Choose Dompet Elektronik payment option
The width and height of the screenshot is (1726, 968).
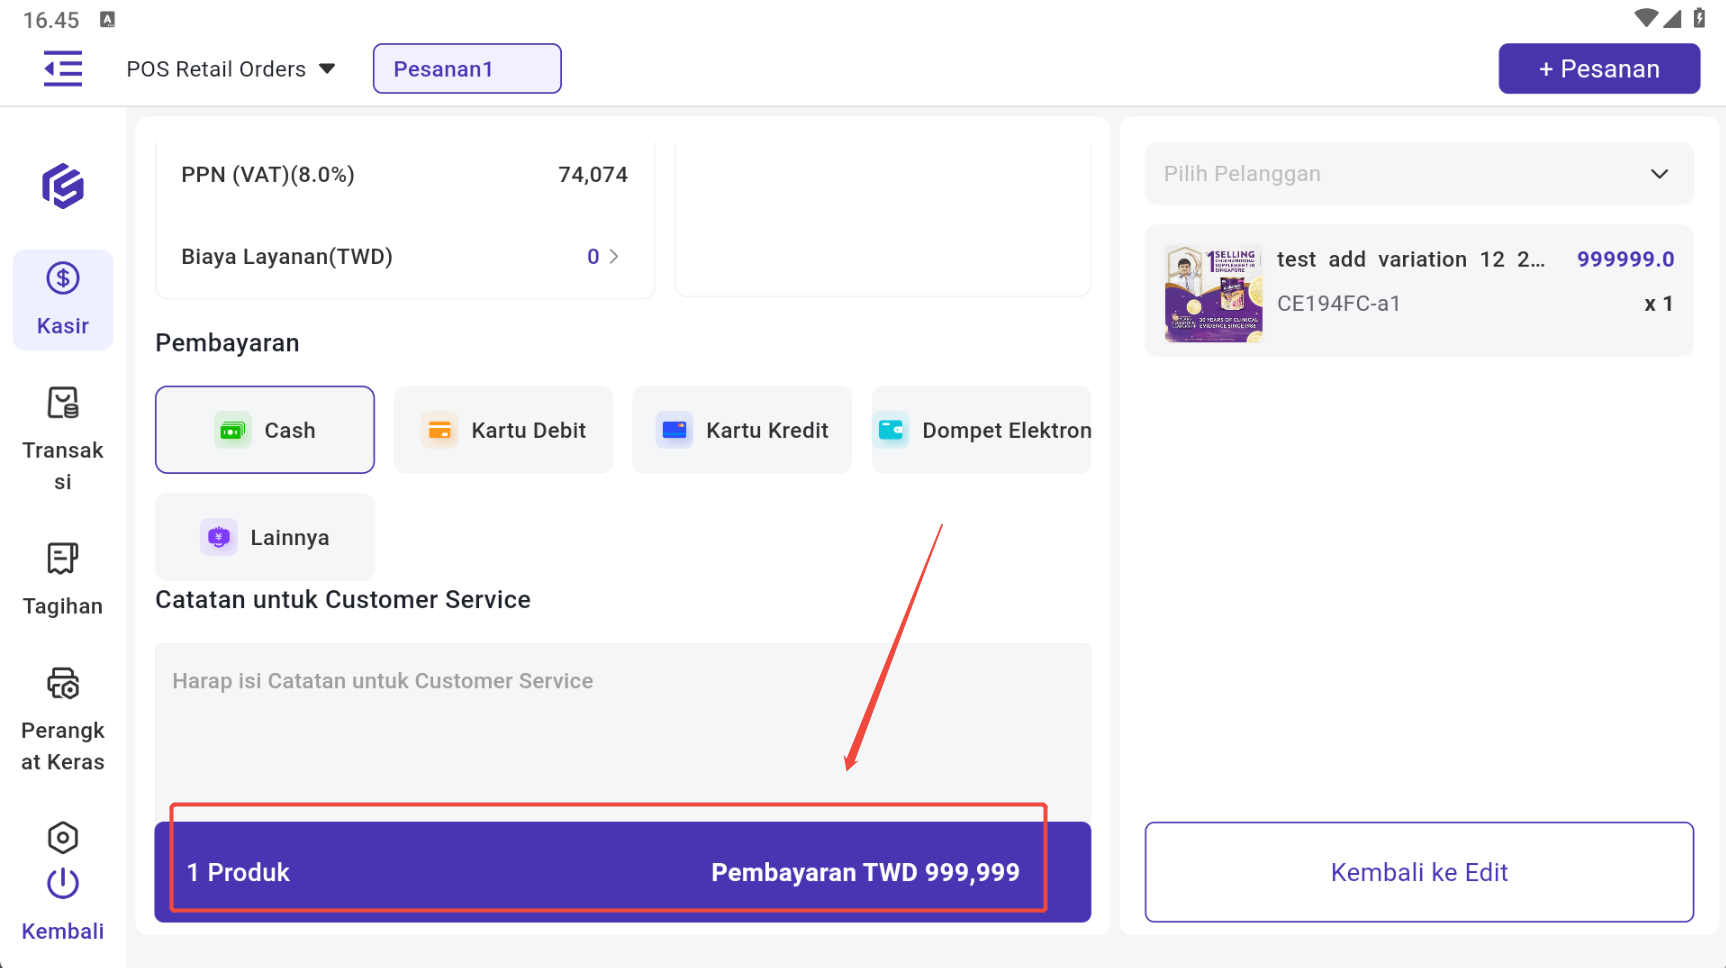(x=981, y=430)
